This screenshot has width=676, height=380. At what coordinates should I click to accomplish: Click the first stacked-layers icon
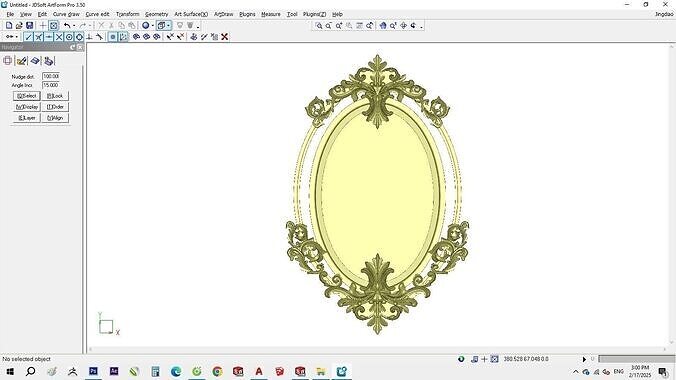[x=136, y=37]
